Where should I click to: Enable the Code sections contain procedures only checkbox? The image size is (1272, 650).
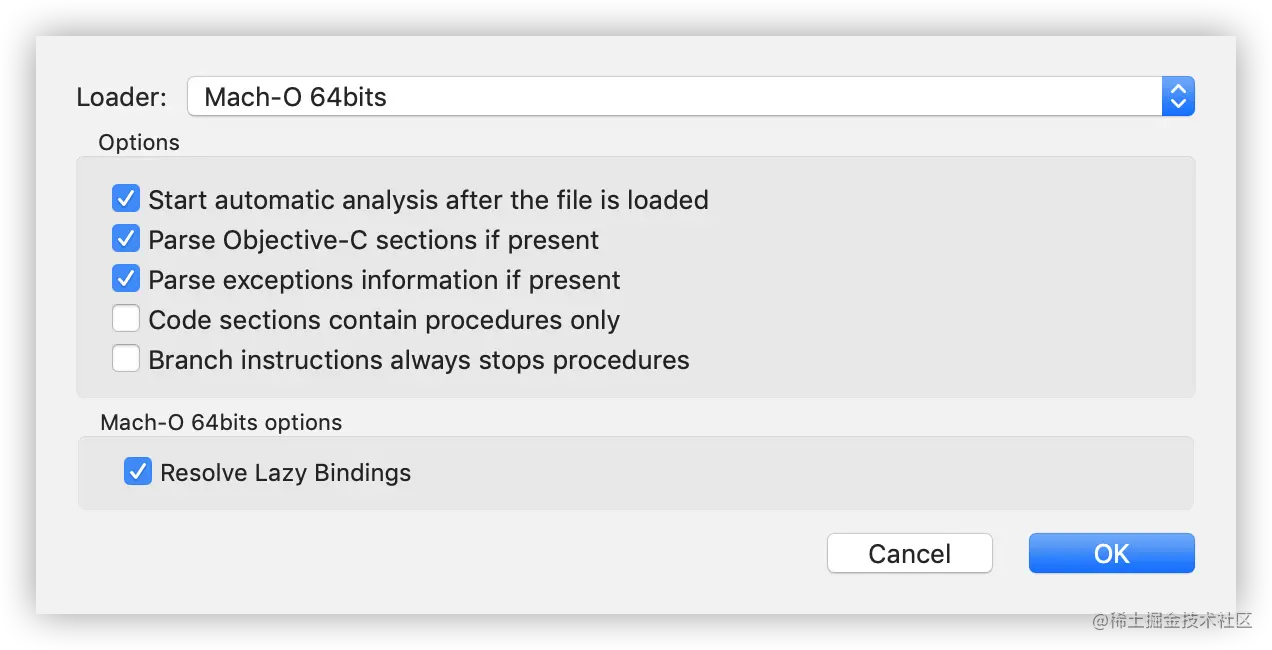[x=126, y=319]
